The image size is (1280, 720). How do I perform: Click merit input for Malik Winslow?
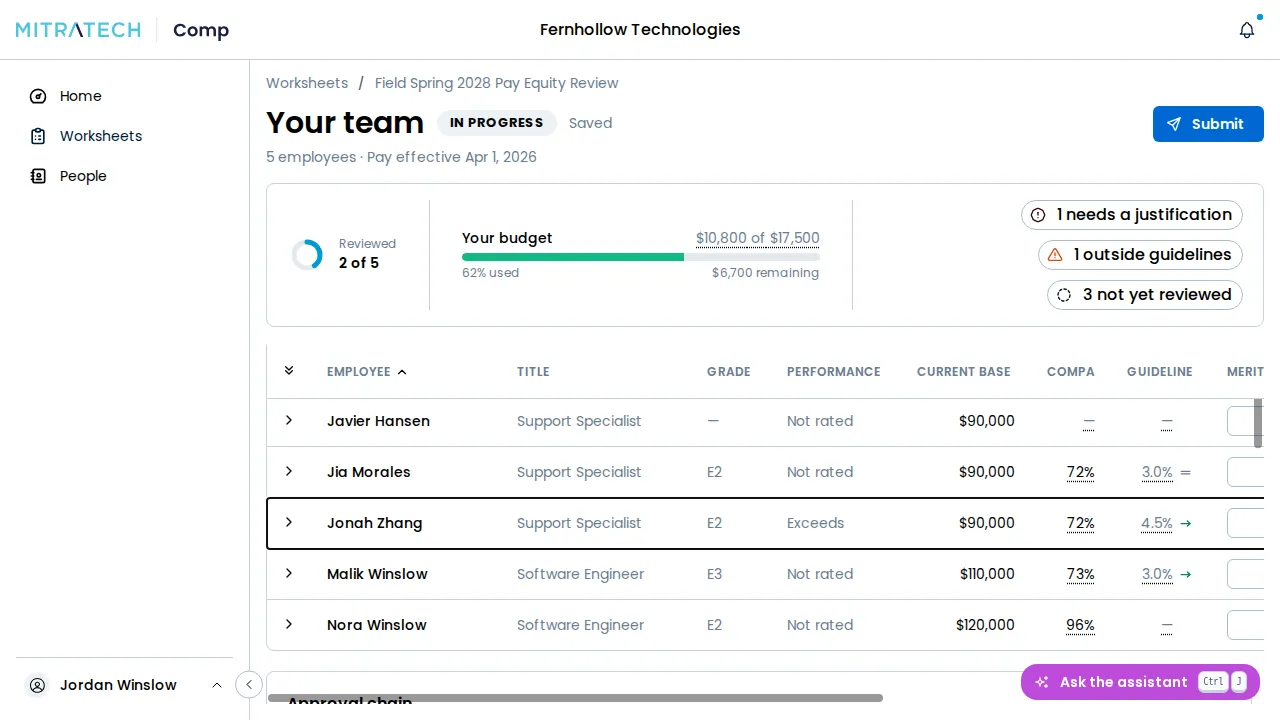[x=1245, y=574]
